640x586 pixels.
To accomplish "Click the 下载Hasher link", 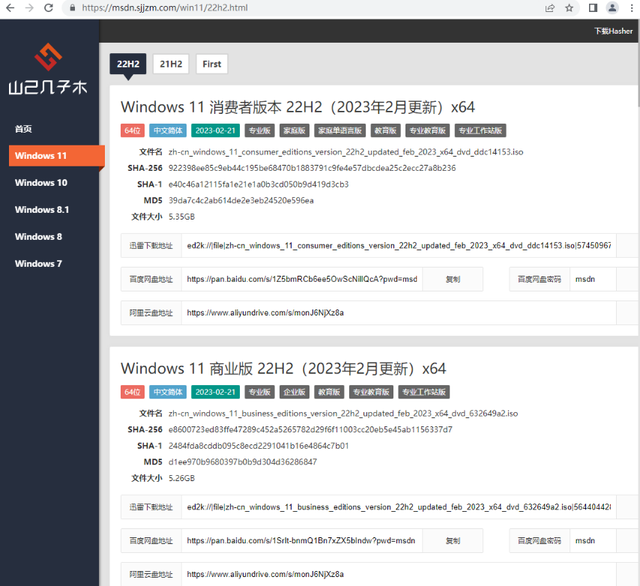I will click(613, 31).
